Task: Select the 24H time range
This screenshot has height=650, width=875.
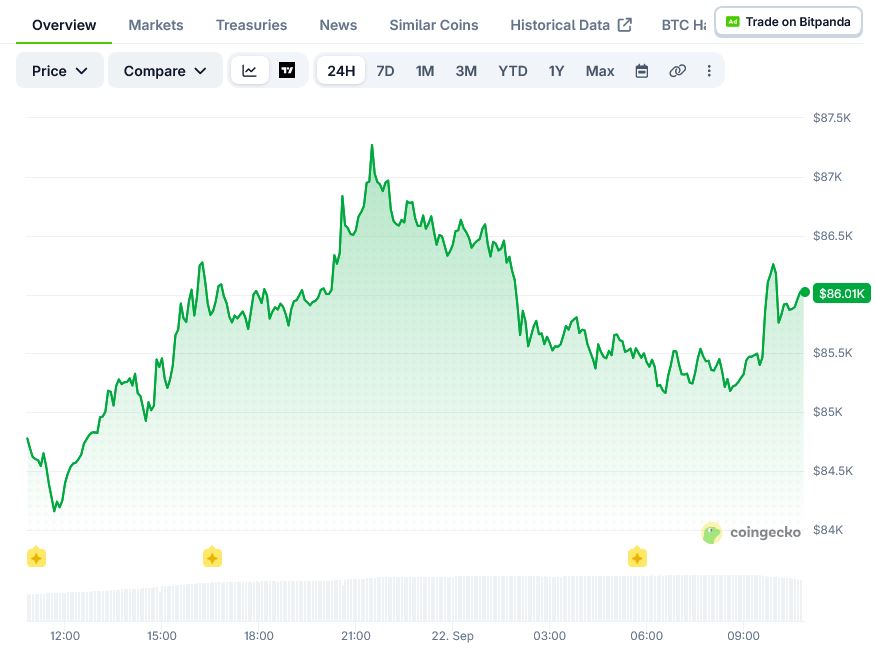Action: click(x=341, y=71)
